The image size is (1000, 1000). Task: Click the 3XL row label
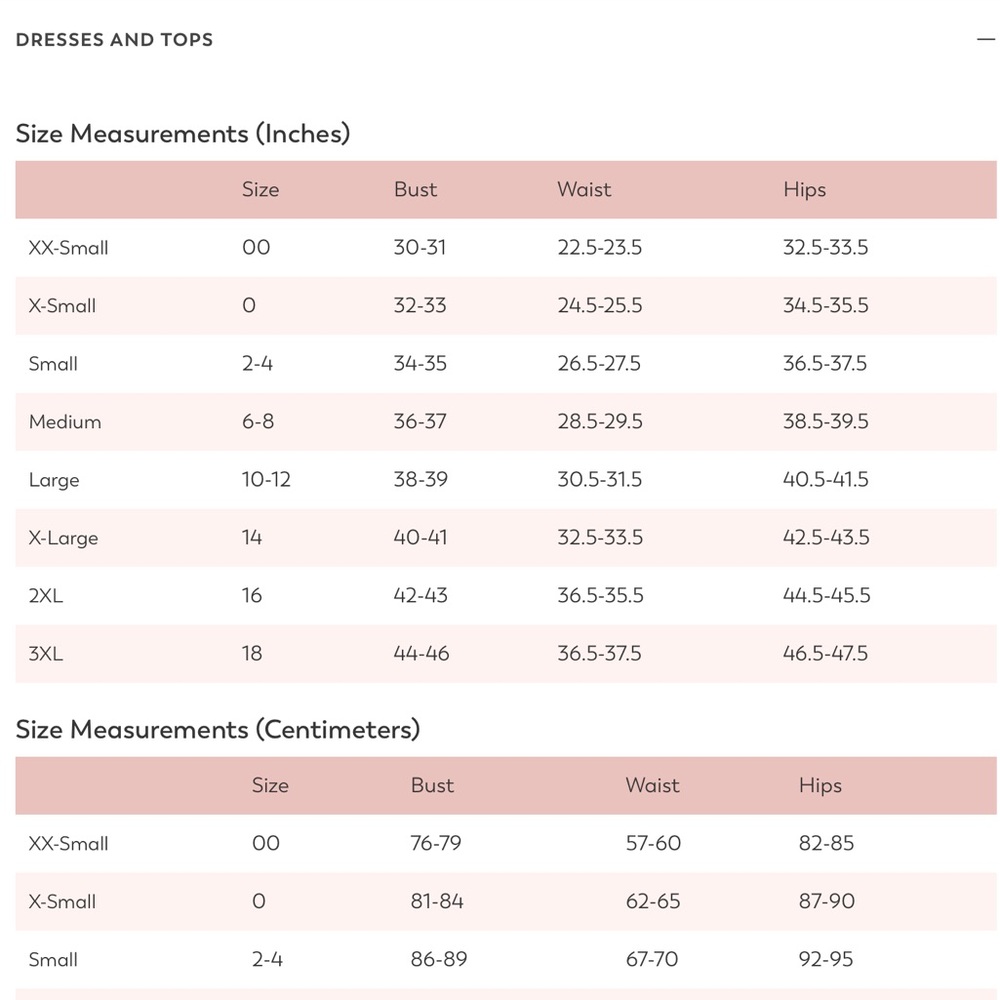coord(45,654)
